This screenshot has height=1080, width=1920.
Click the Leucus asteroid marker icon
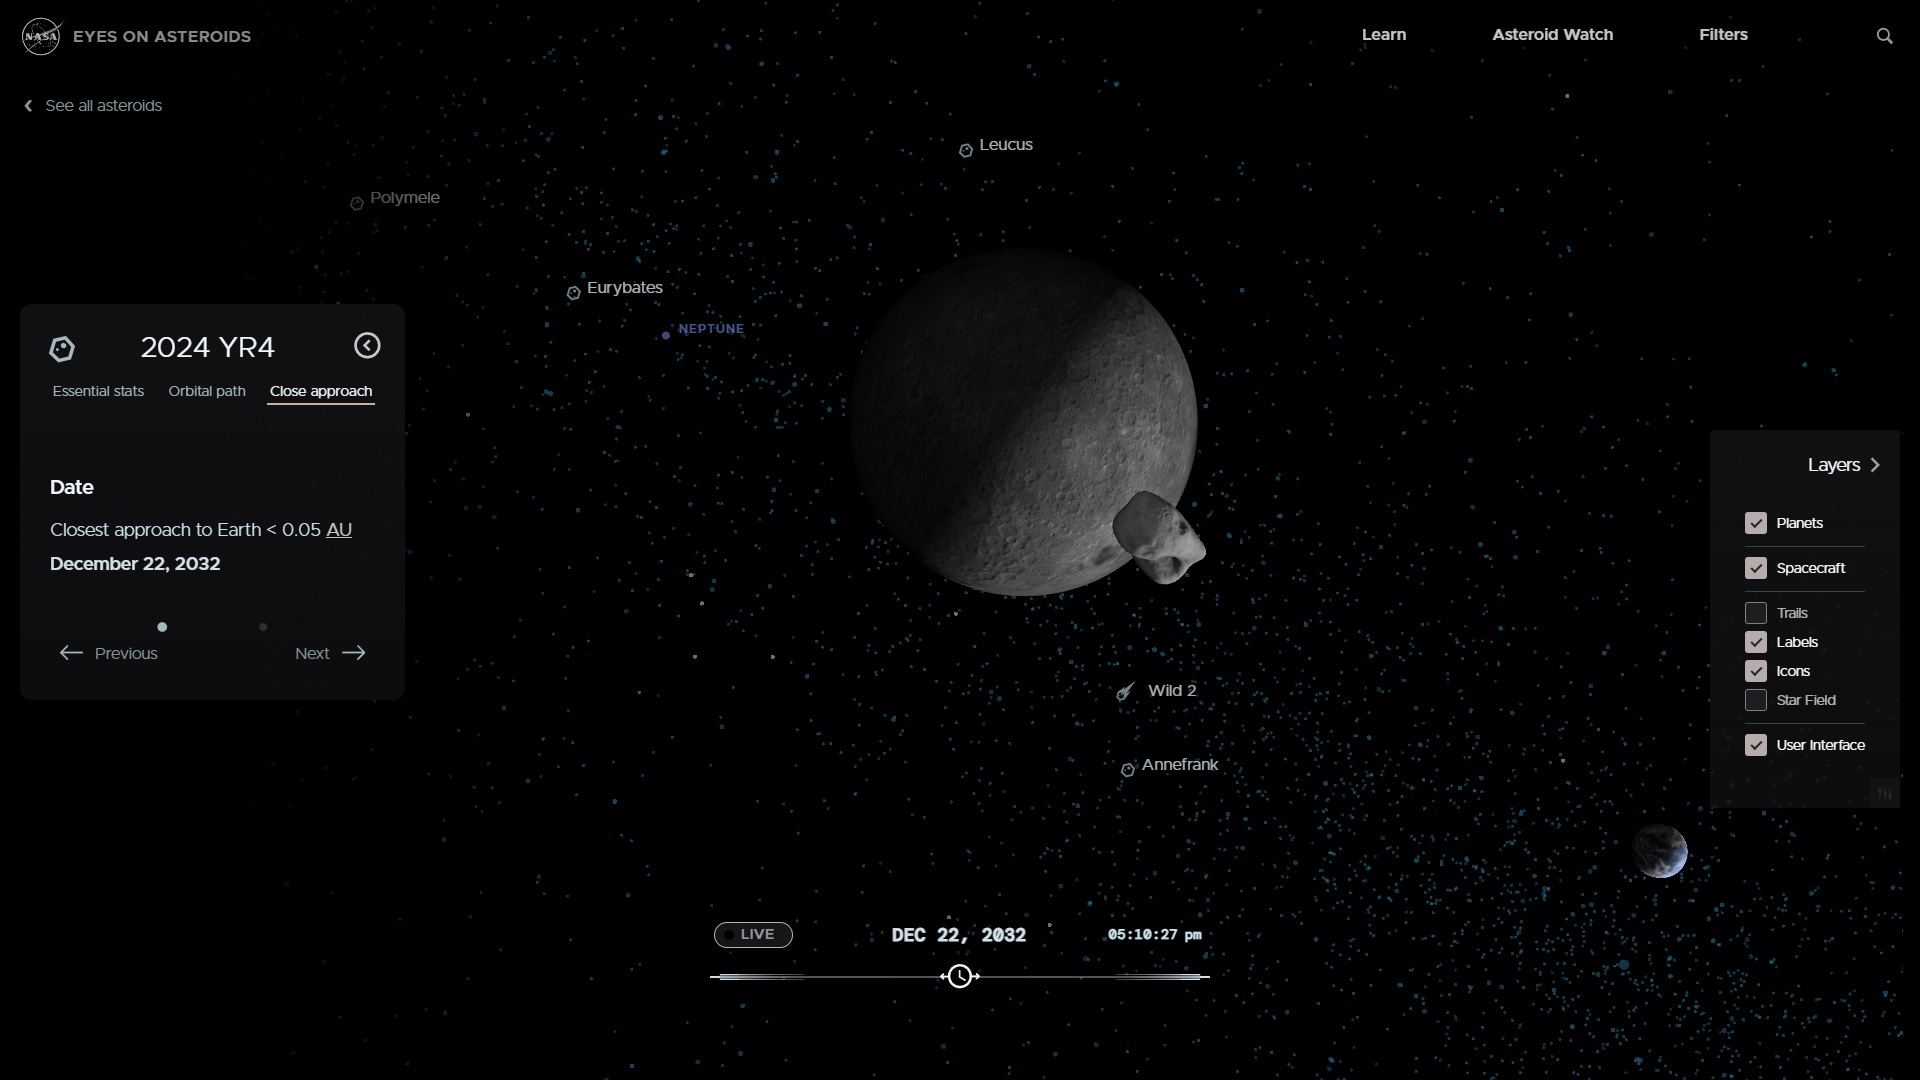[966, 151]
